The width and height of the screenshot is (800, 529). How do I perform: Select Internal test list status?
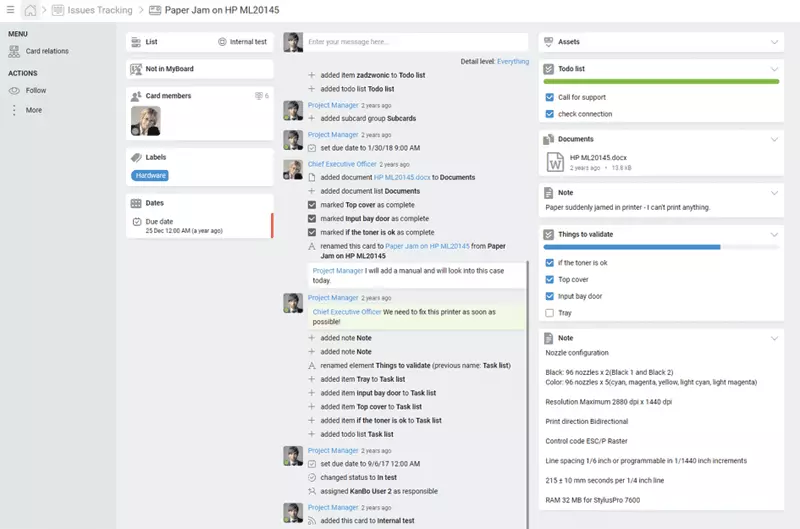click(243, 42)
